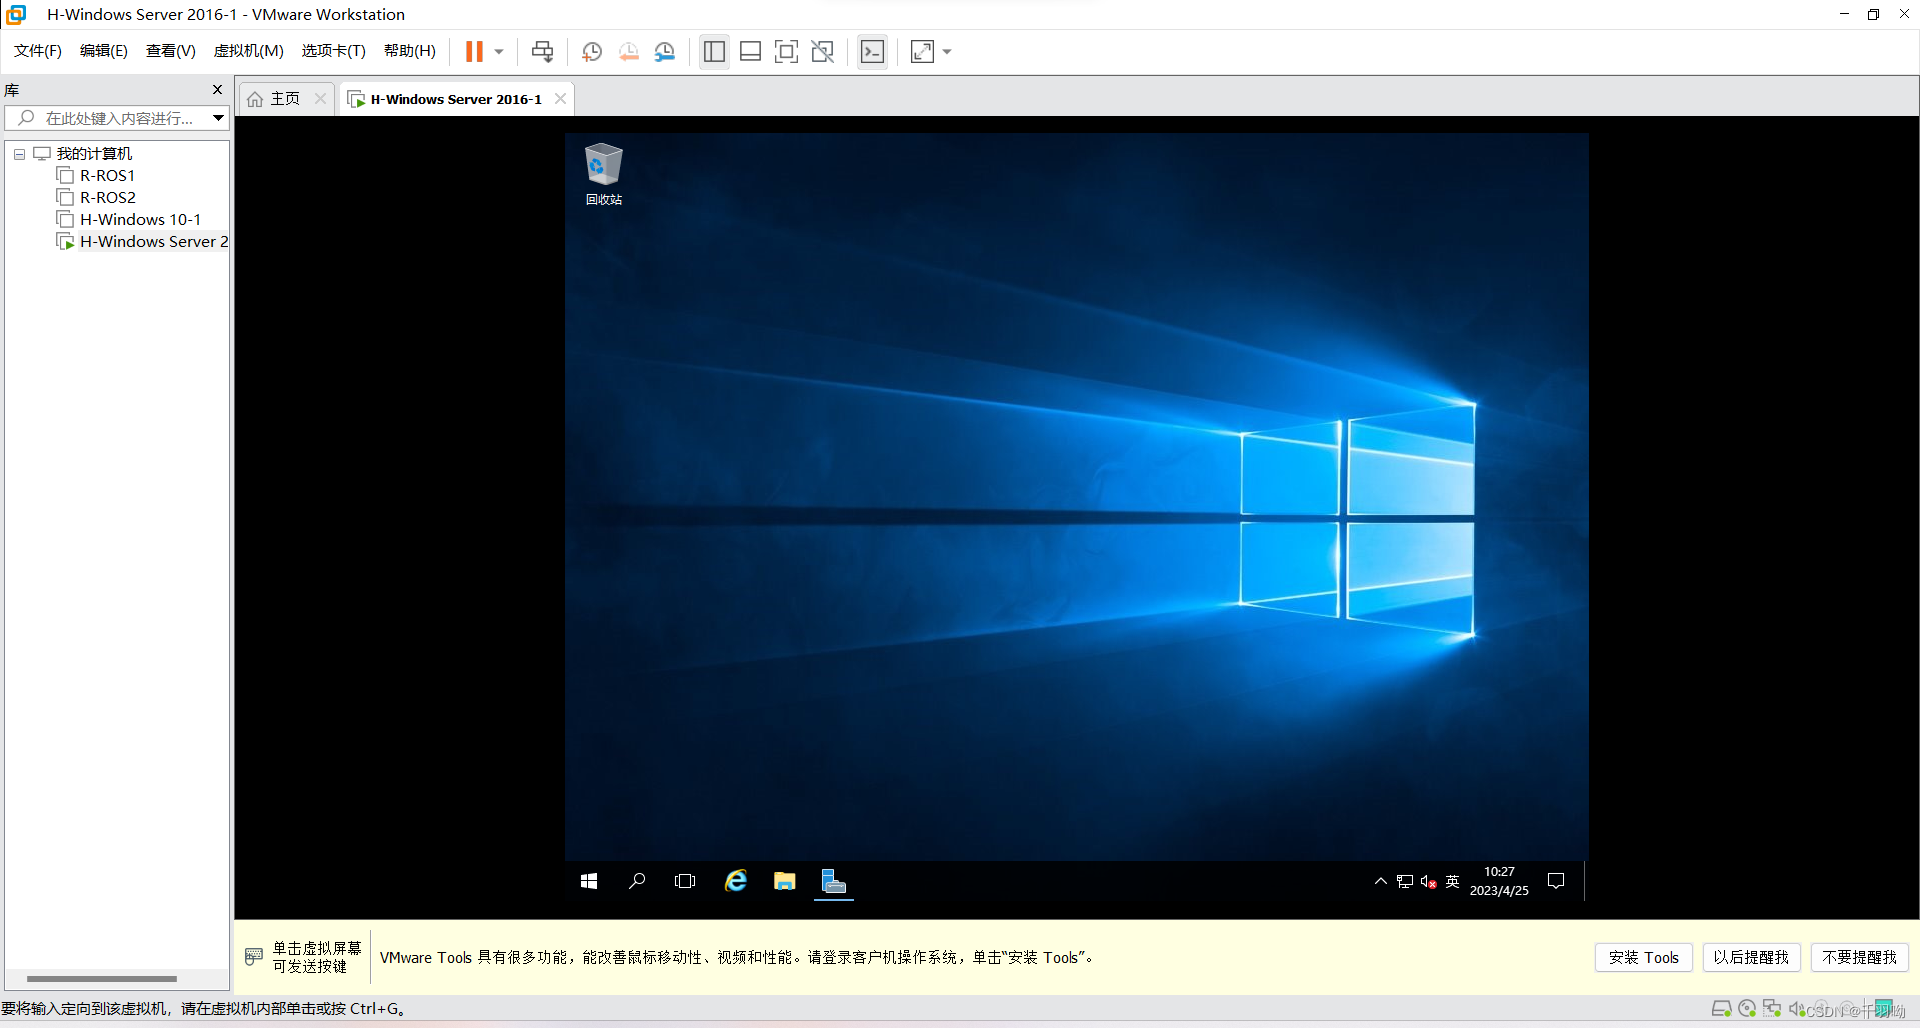The height and width of the screenshot is (1028, 1920).
Task: Pause the virtual machine with the orange pause button
Action: click(474, 51)
